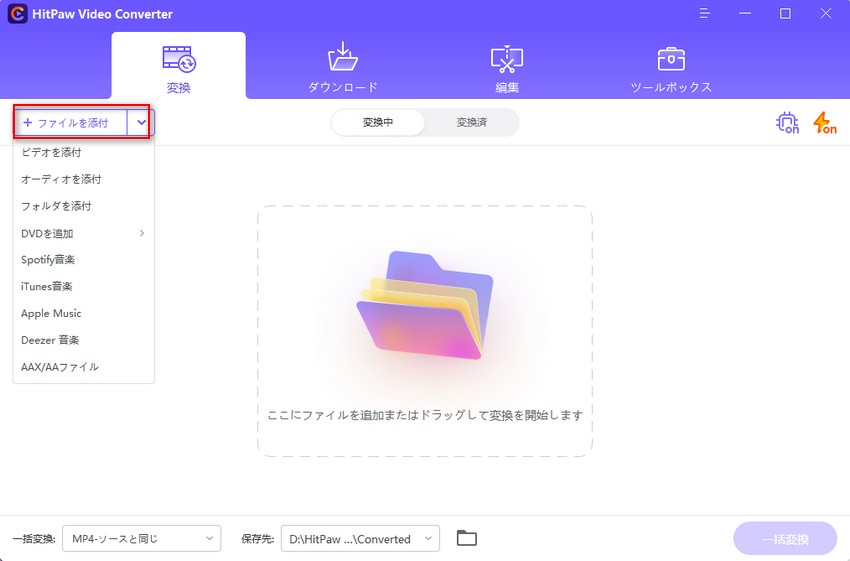850x561 pixels.
Task: Click the folder illustration in drop area
Action: pos(425,305)
